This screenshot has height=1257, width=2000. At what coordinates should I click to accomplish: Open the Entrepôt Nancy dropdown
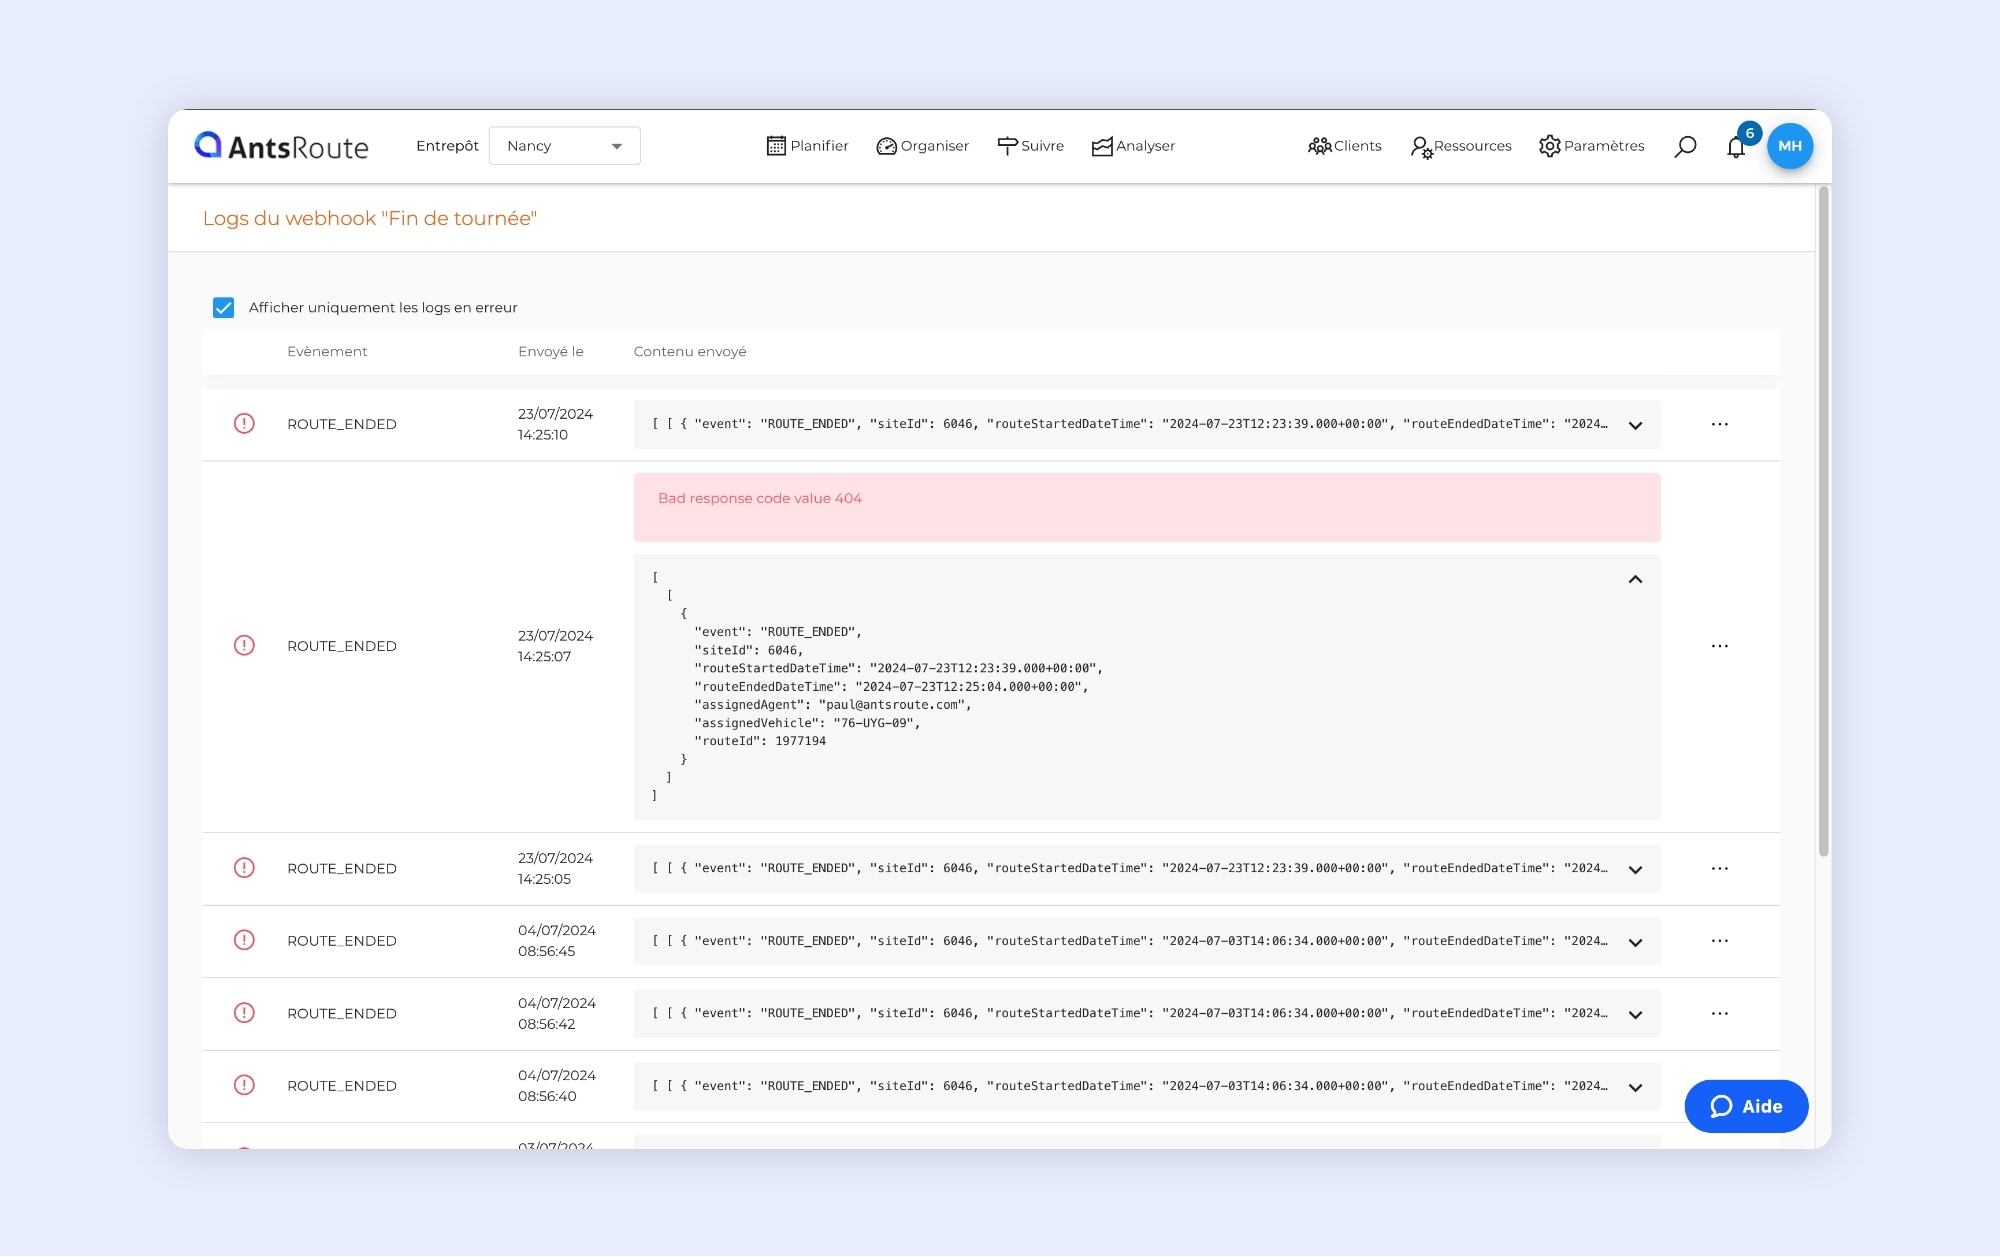tap(564, 146)
